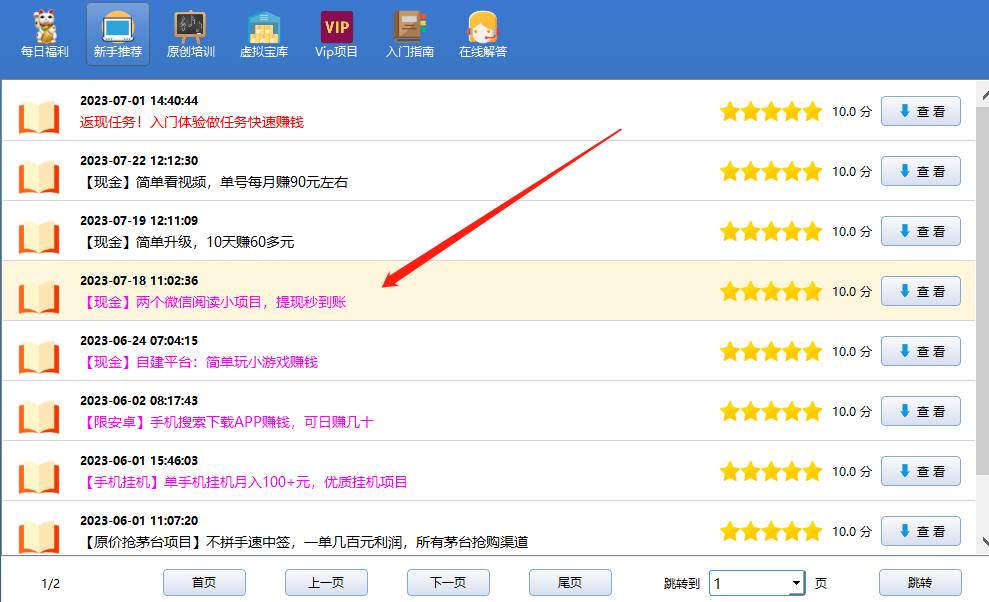Click the 1/2 page indicator
Viewport: 989px width, 602px height.
[50, 584]
